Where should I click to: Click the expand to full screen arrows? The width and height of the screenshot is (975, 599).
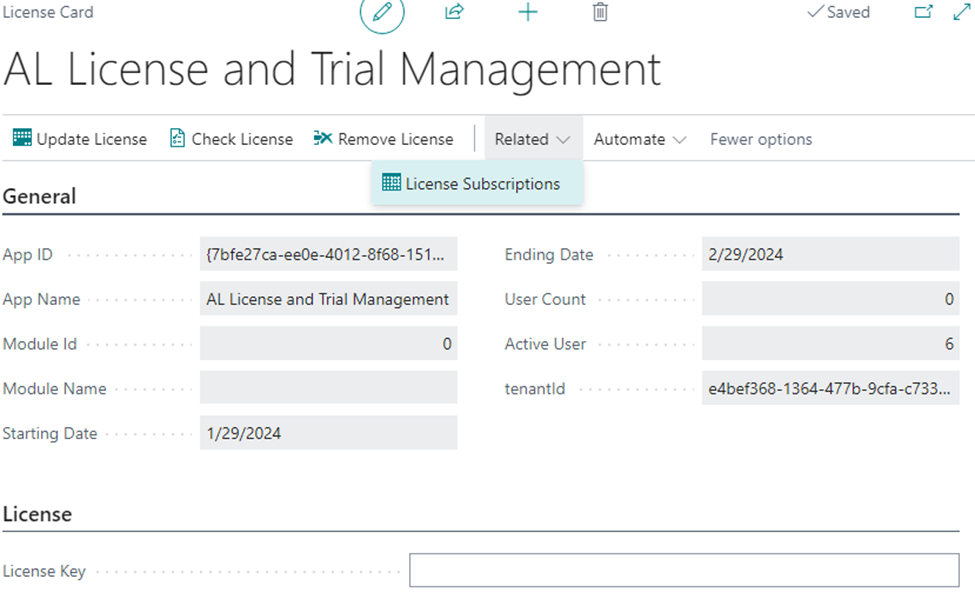[961, 12]
